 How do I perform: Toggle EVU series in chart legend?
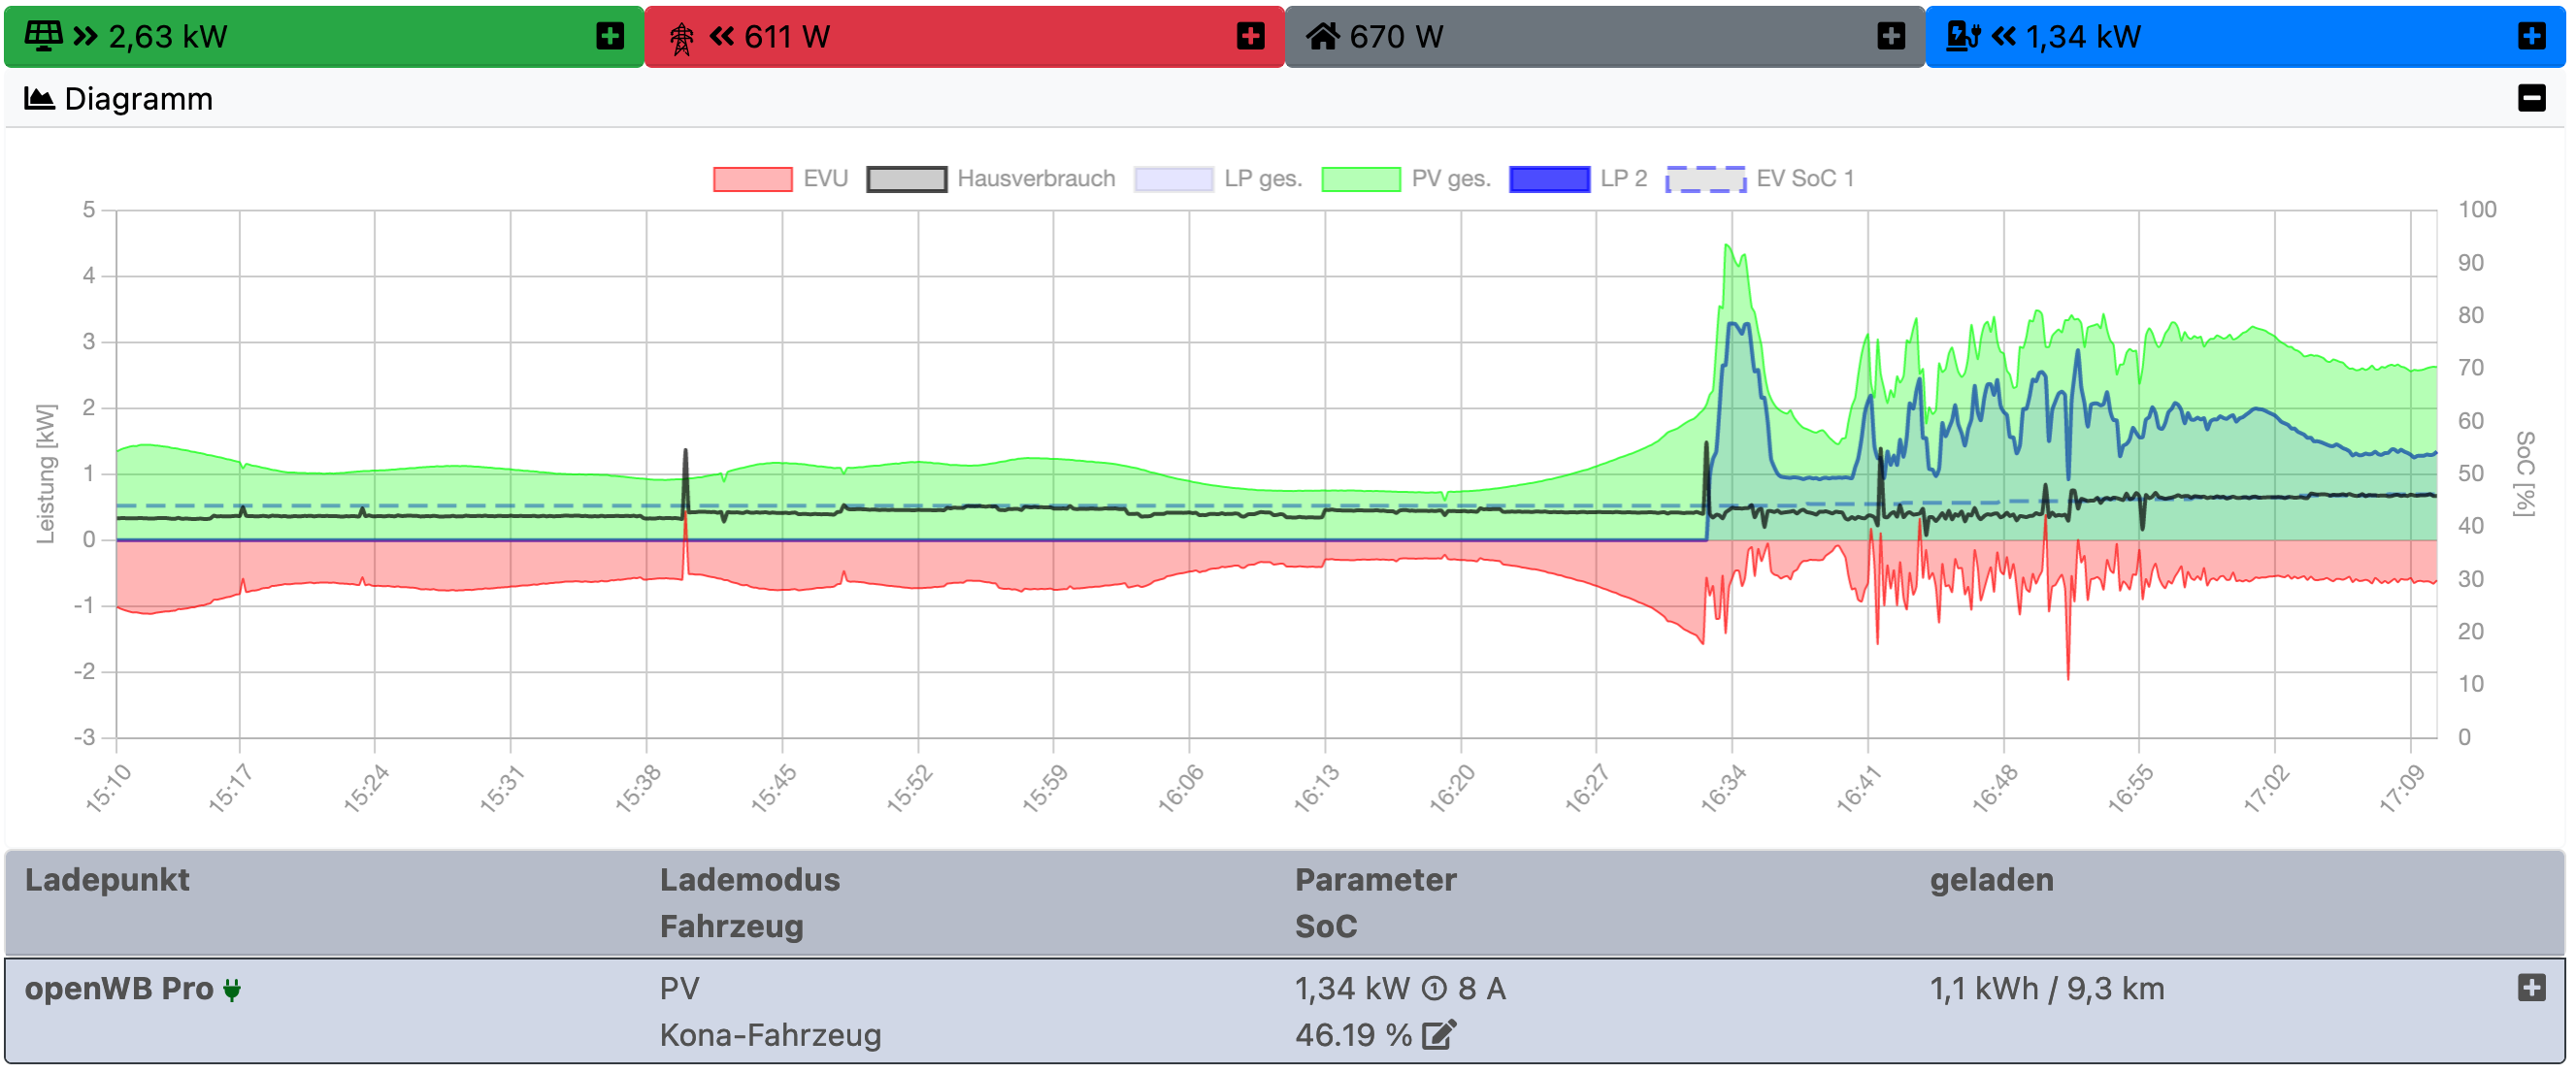[x=753, y=179]
